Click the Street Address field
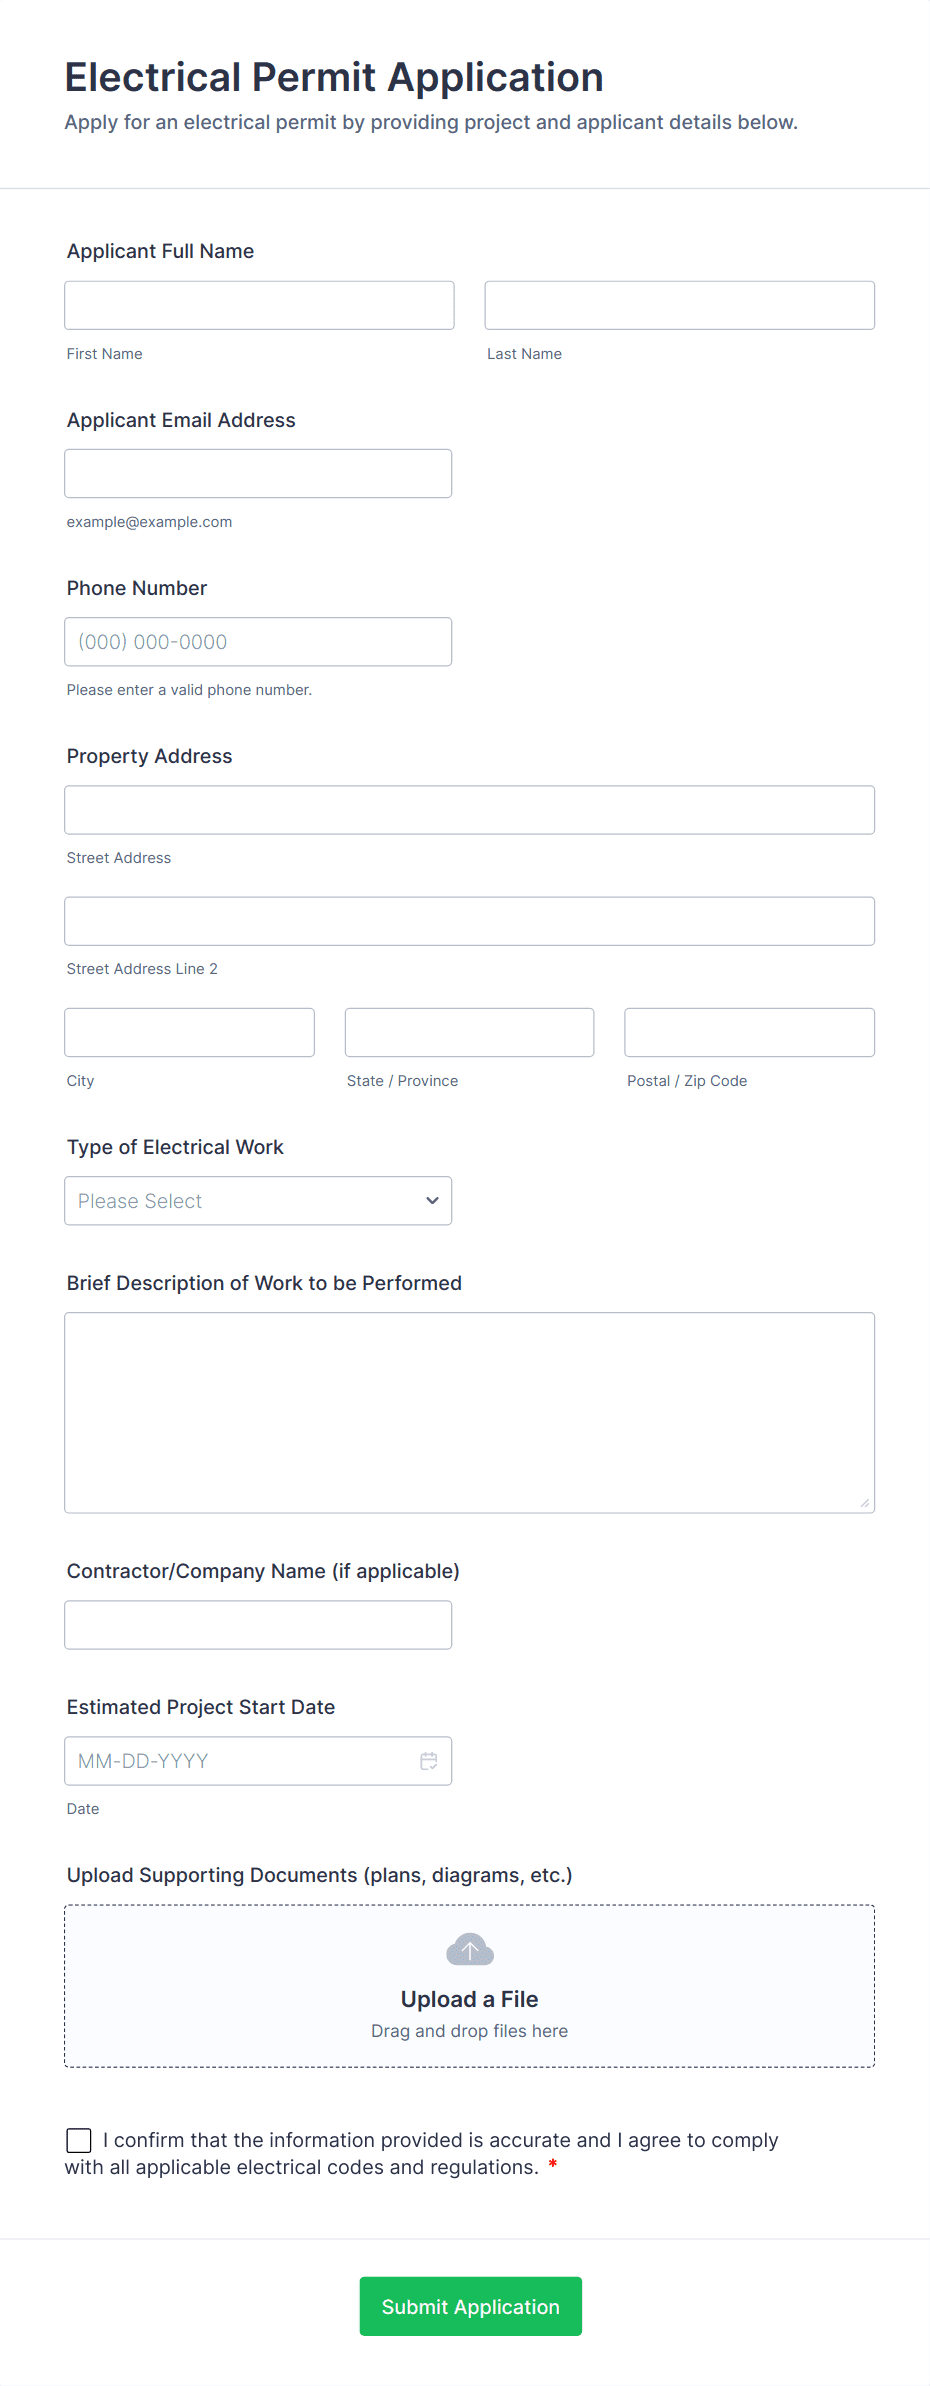This screenshot has width=930, height=2386. 469,810
